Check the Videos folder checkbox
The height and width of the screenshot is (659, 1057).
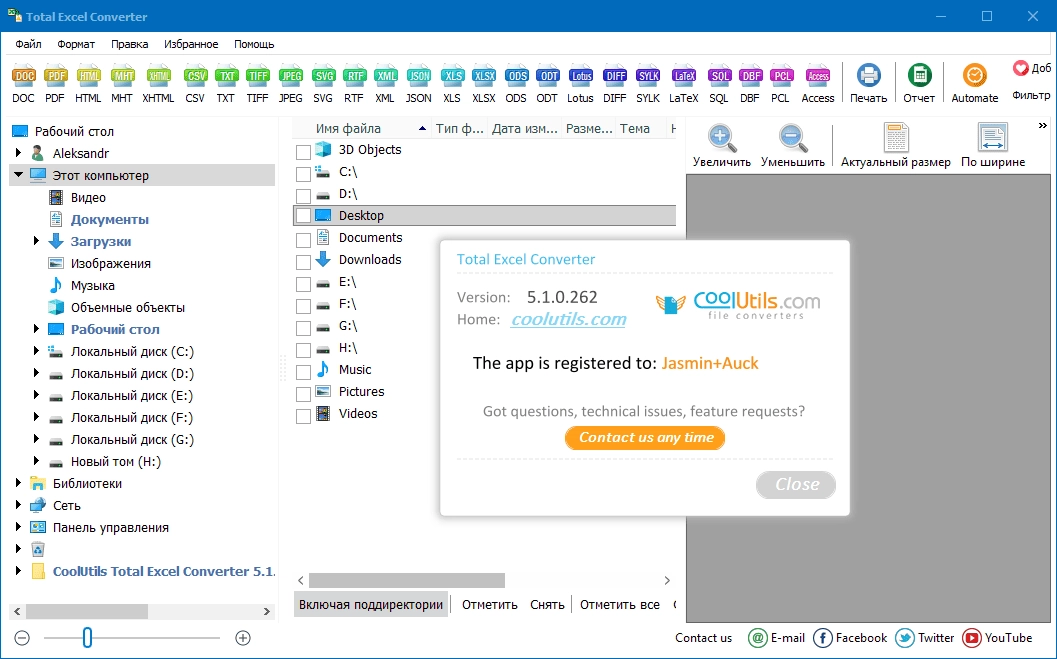pyautogui.click(x=303, y=416)
